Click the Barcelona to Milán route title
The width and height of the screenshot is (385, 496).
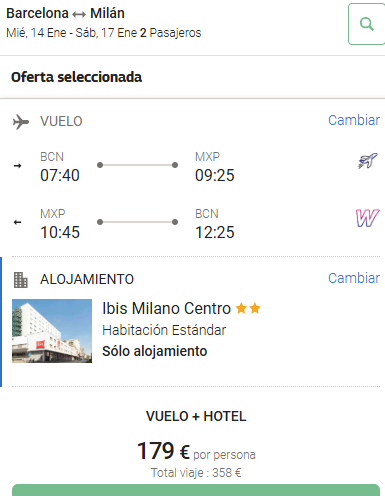click(65, 13)
